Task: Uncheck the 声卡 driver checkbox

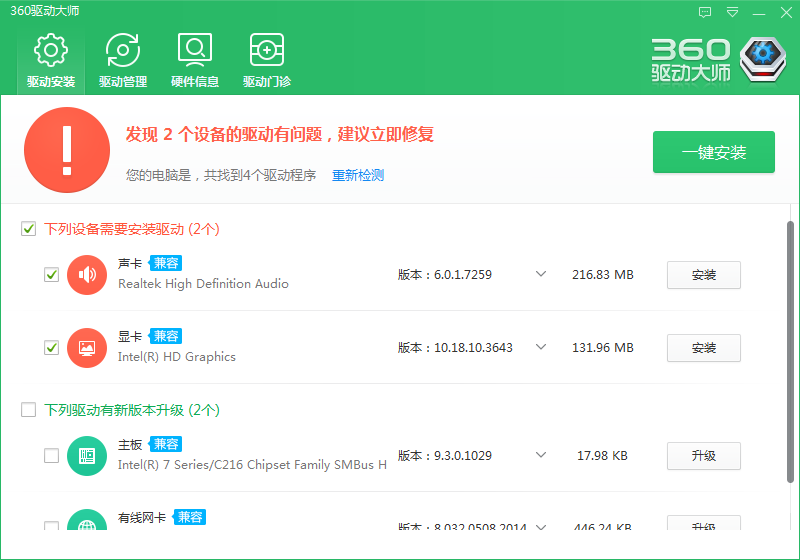Action: click(52, 275)
